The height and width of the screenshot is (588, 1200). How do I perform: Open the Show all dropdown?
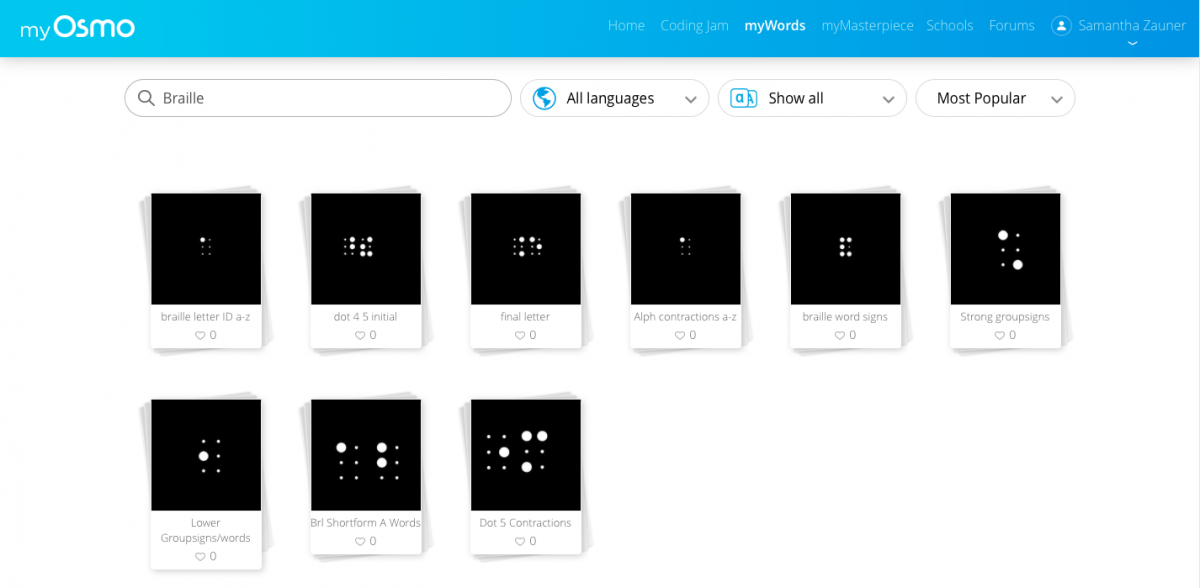tap(888, 99)
